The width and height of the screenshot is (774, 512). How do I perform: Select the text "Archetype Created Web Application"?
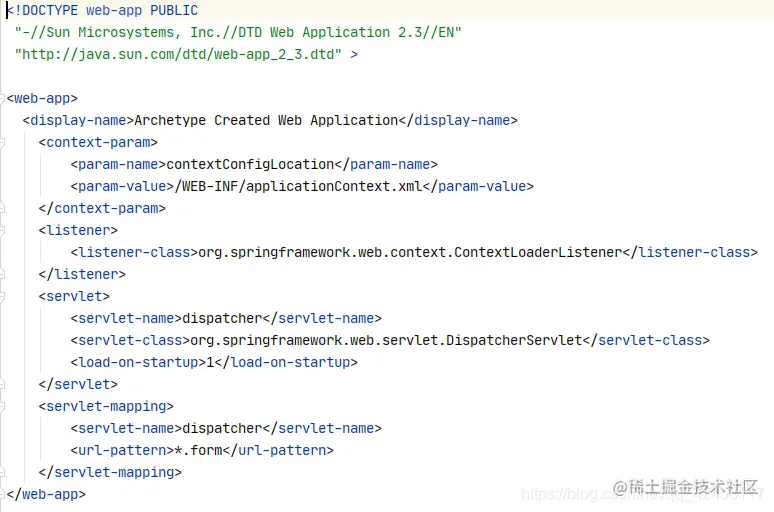click(x=266, y=120)
